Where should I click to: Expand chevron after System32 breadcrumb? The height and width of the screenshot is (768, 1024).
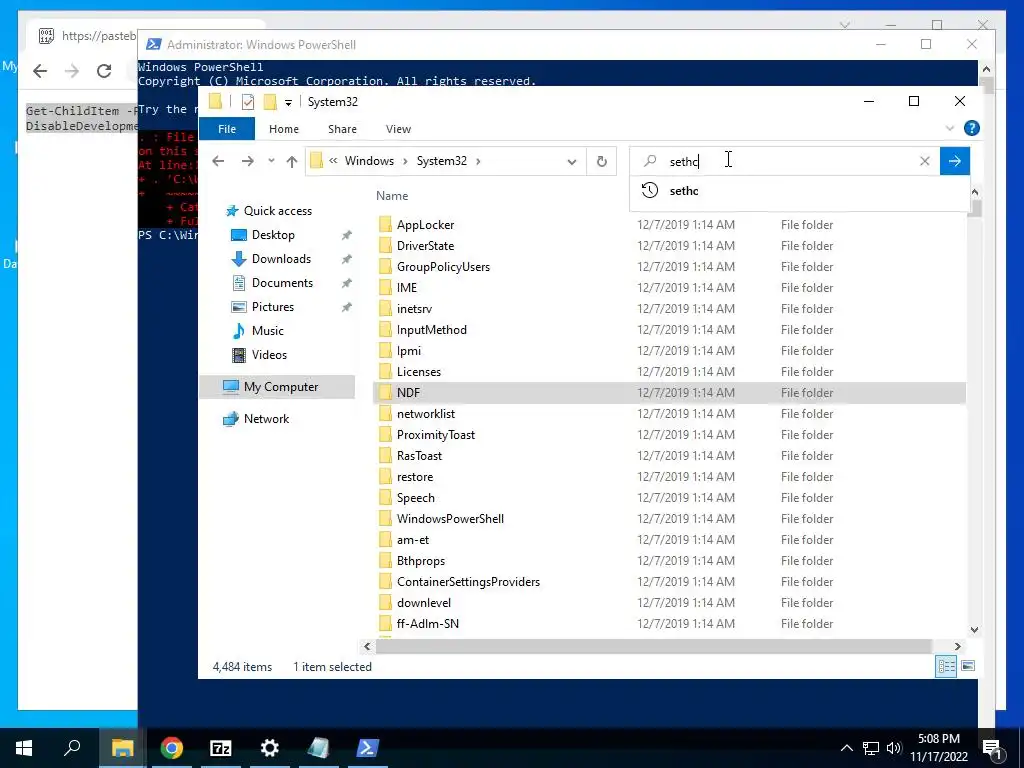point(478,161)
